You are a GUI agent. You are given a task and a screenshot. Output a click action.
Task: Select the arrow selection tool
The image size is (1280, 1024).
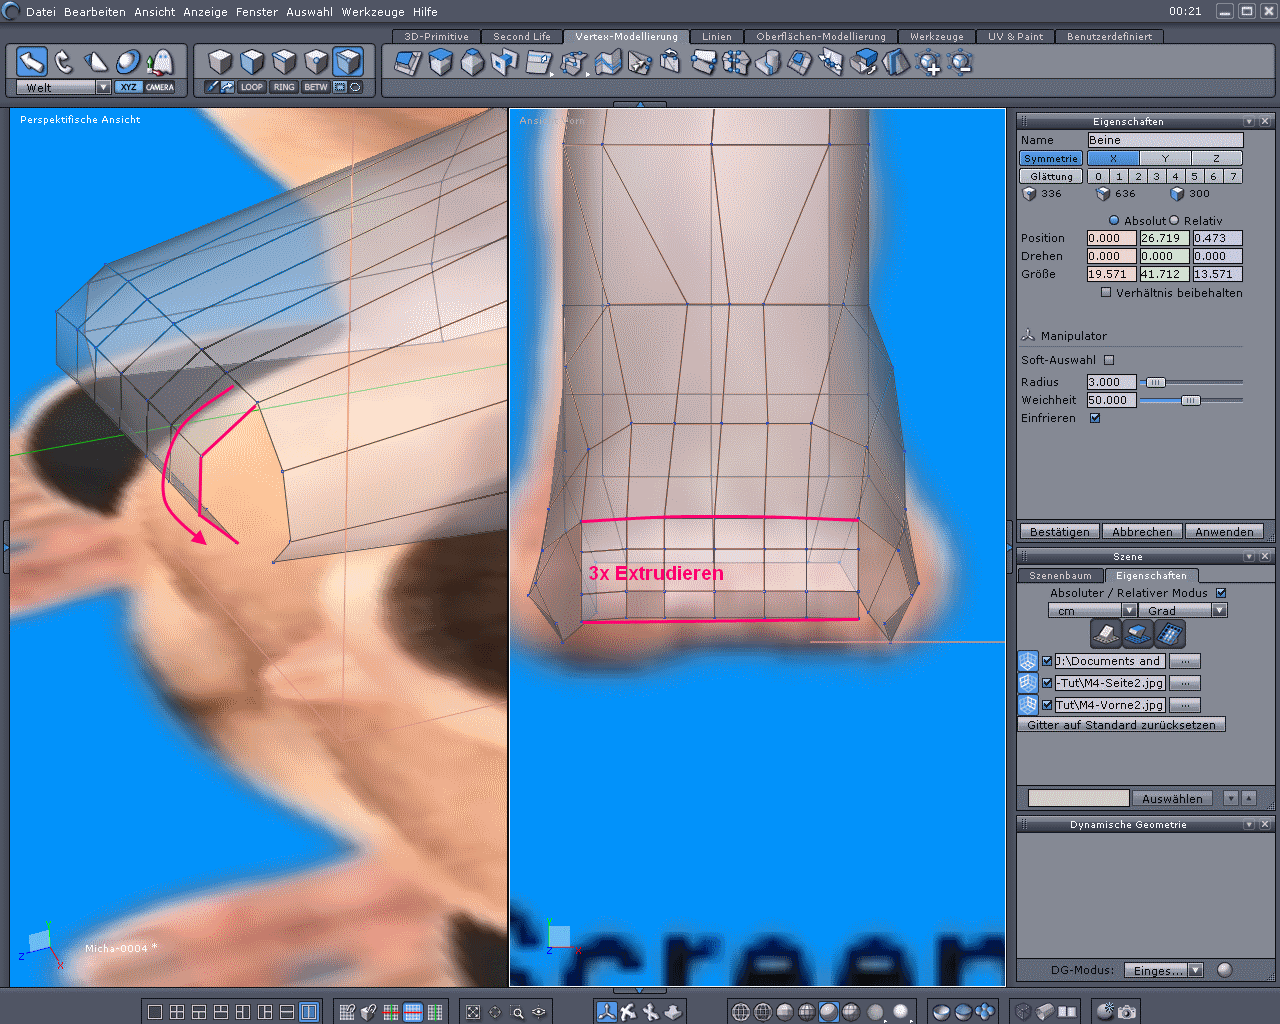pyautogui.click(x=32, y=62)
